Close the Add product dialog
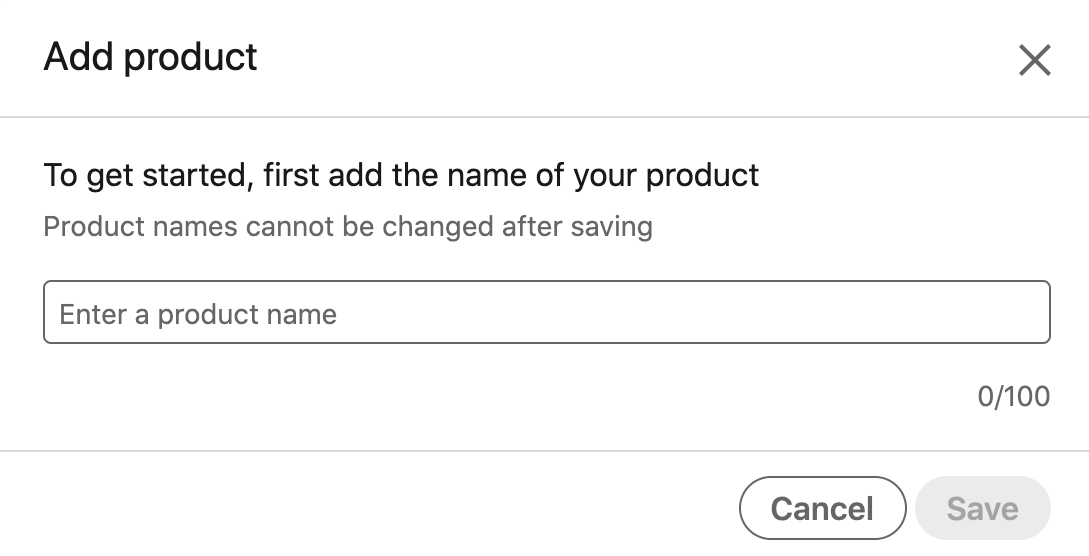The height and width of the screenshot is (556, 1089). click(x=1034, y=60)
